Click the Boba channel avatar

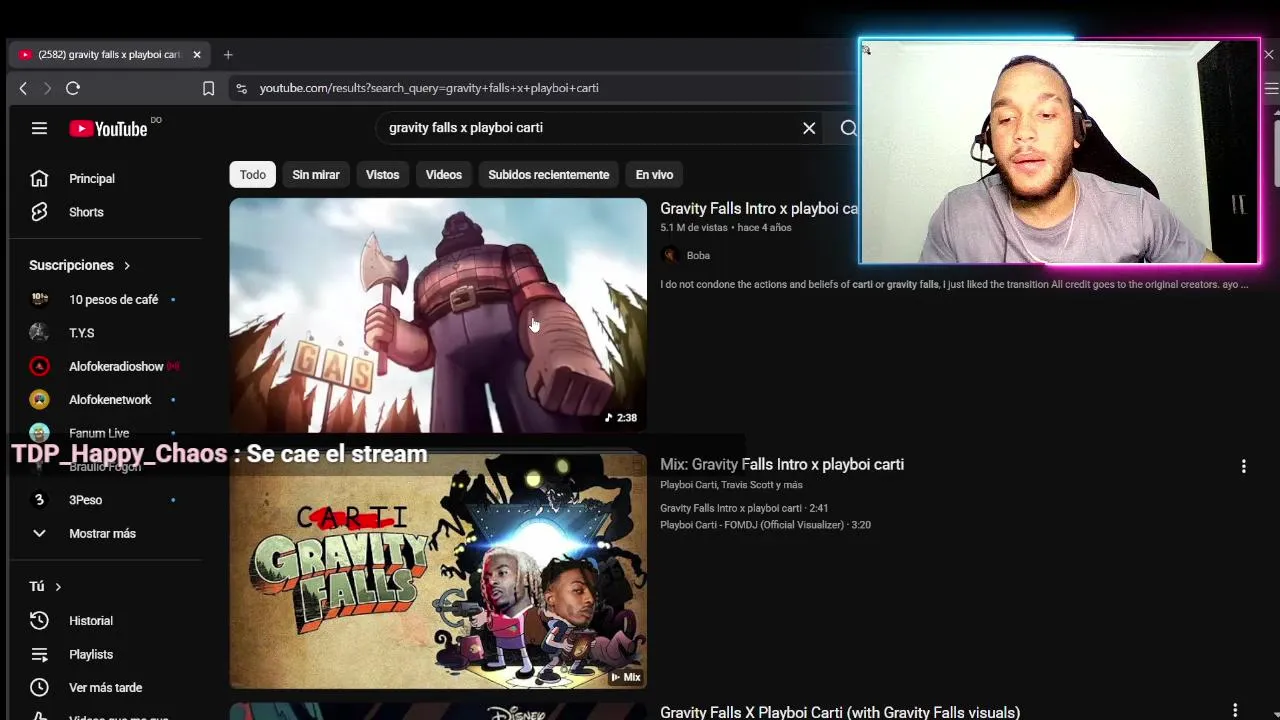[x=670, y=255]
